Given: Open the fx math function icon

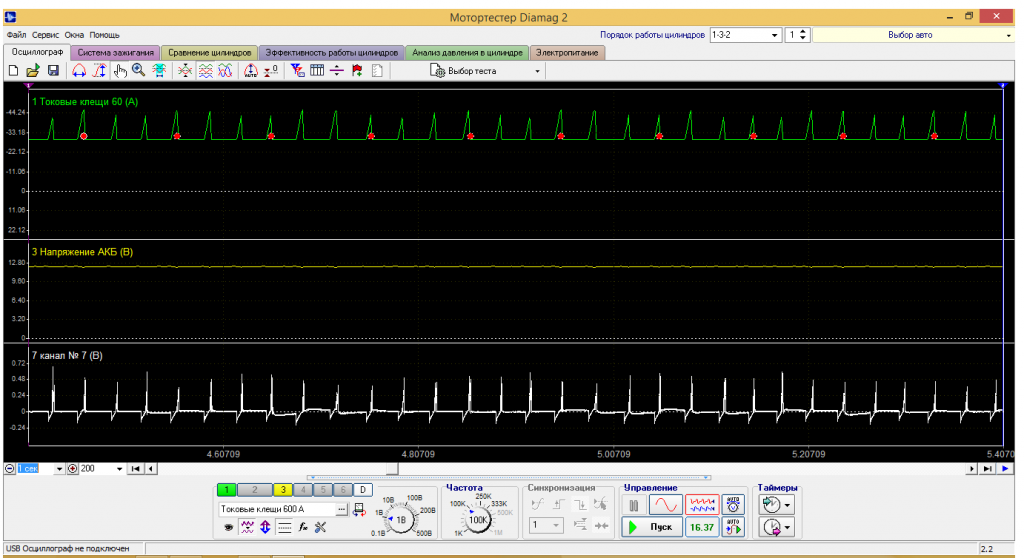Looking at the screenshot, I should [x=303, y=527].
